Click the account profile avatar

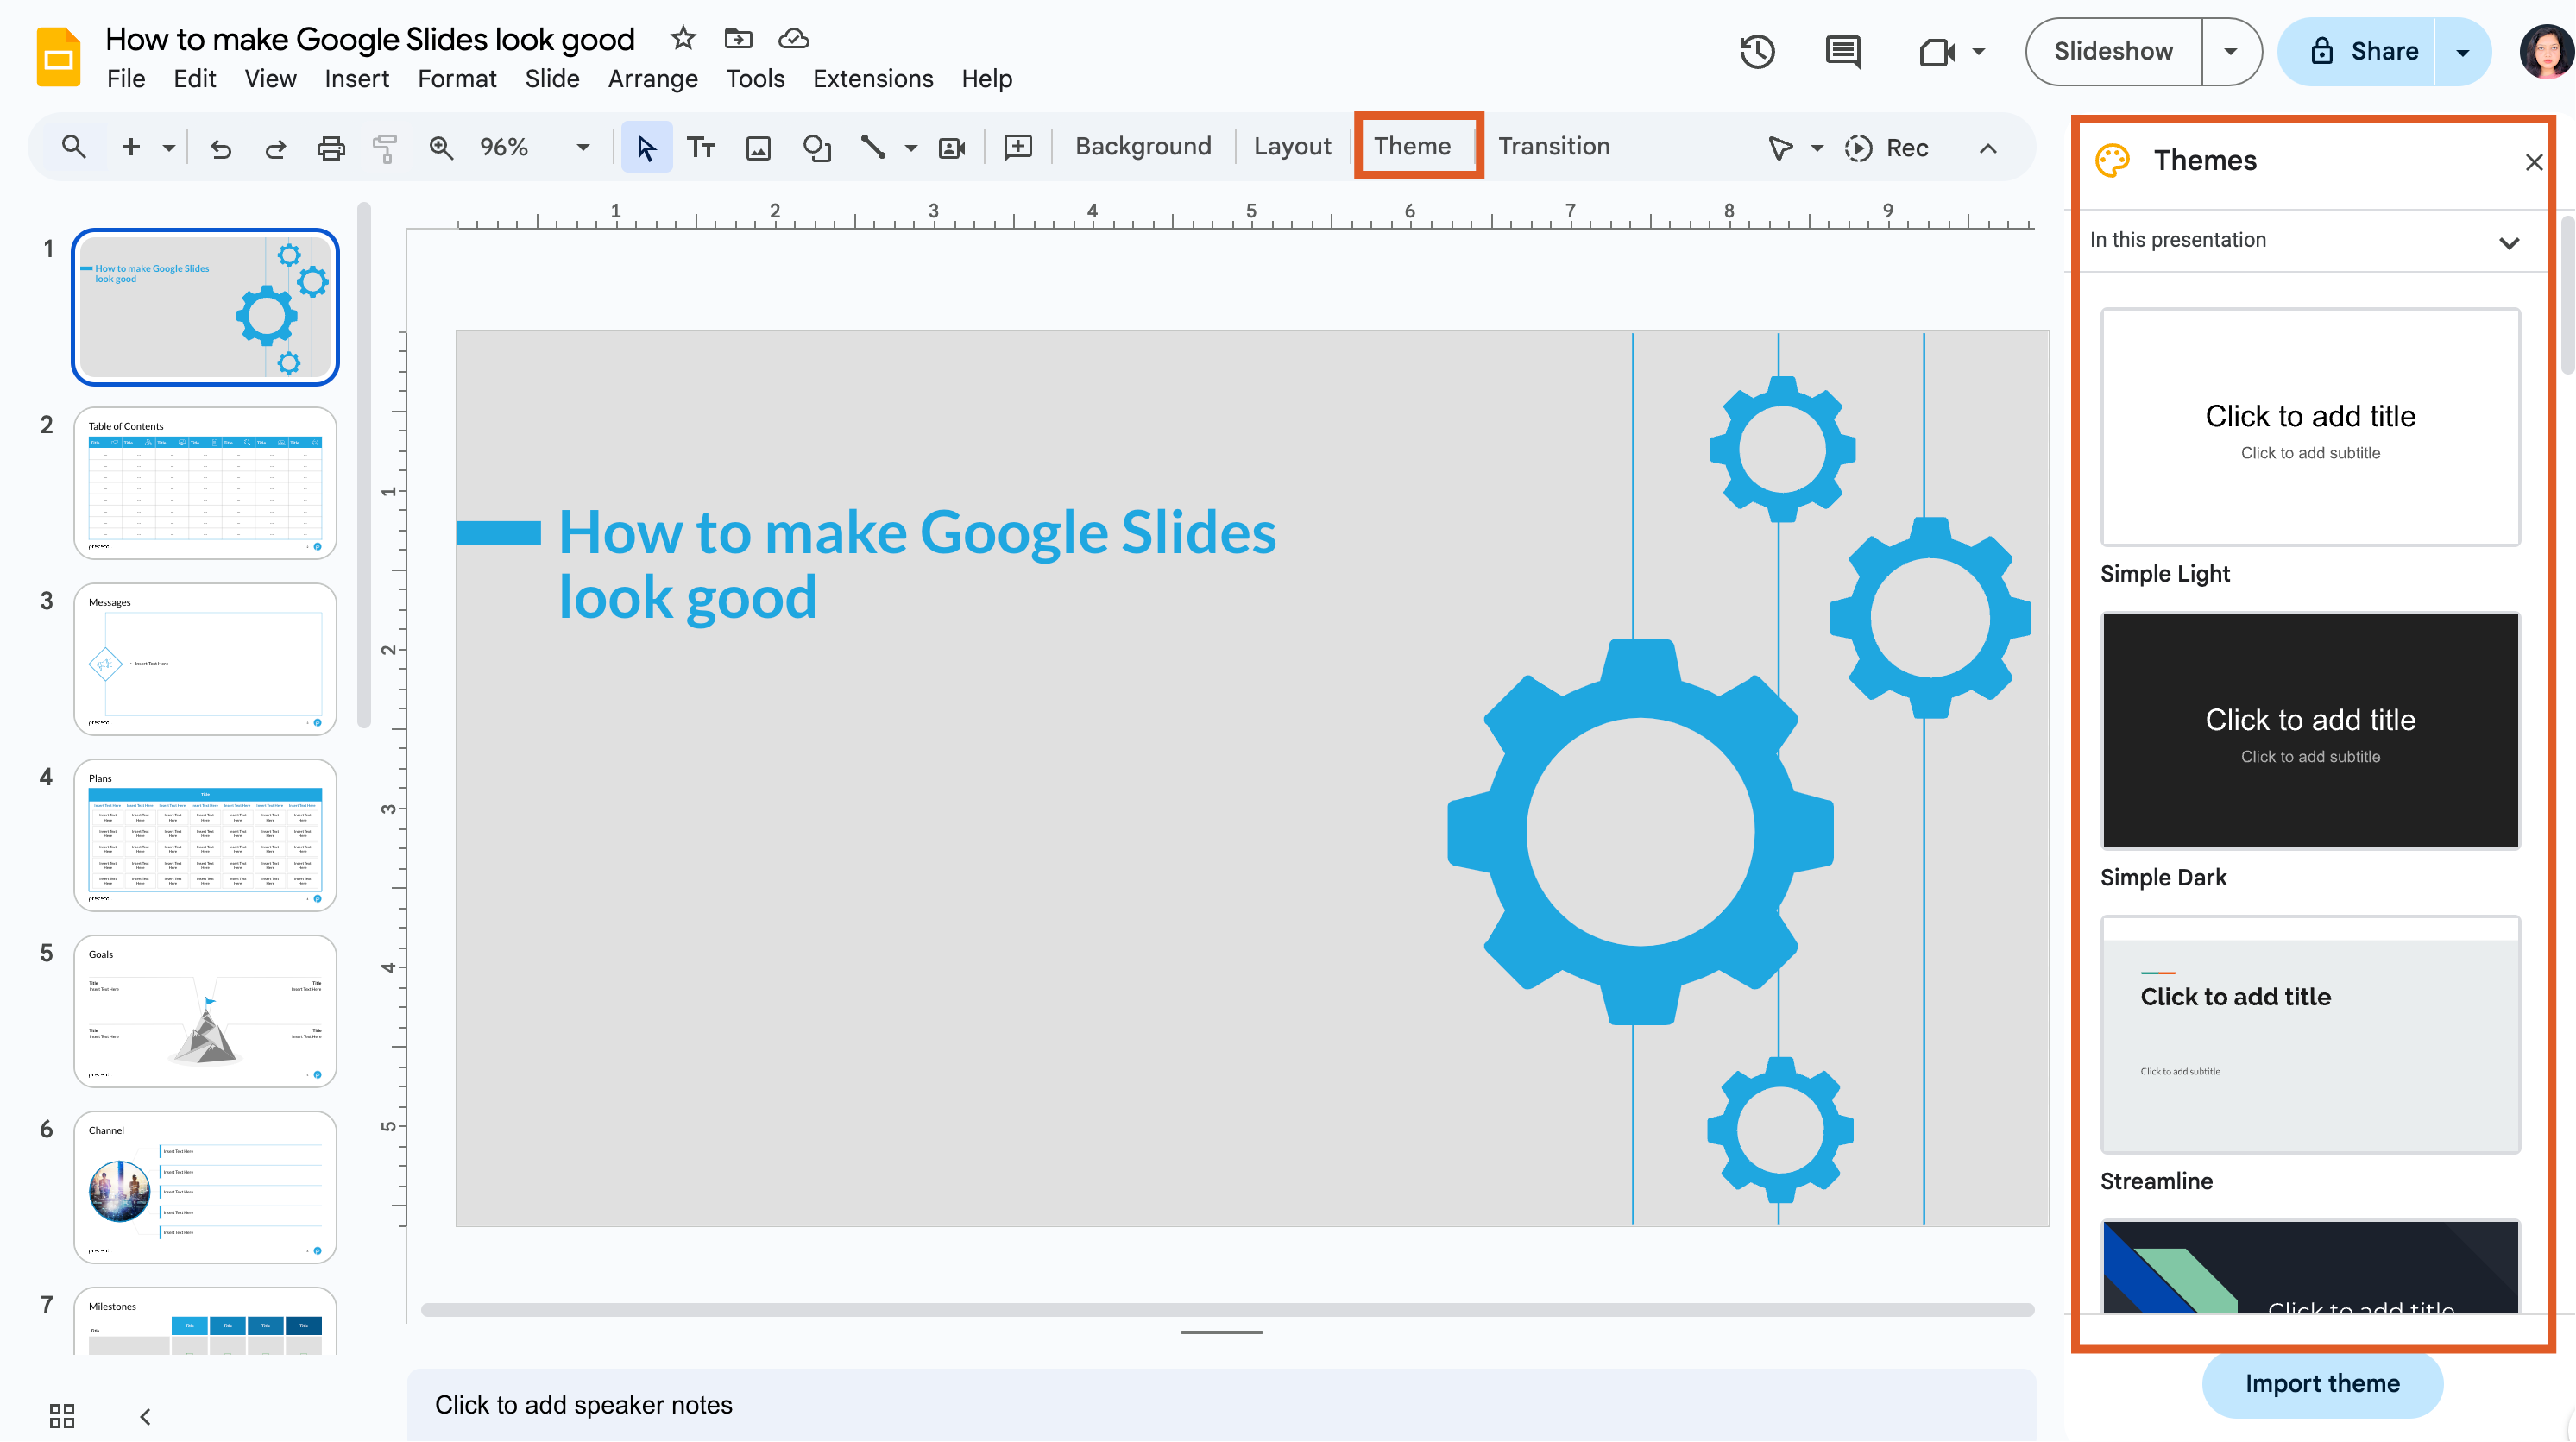tap(2546, 51)
